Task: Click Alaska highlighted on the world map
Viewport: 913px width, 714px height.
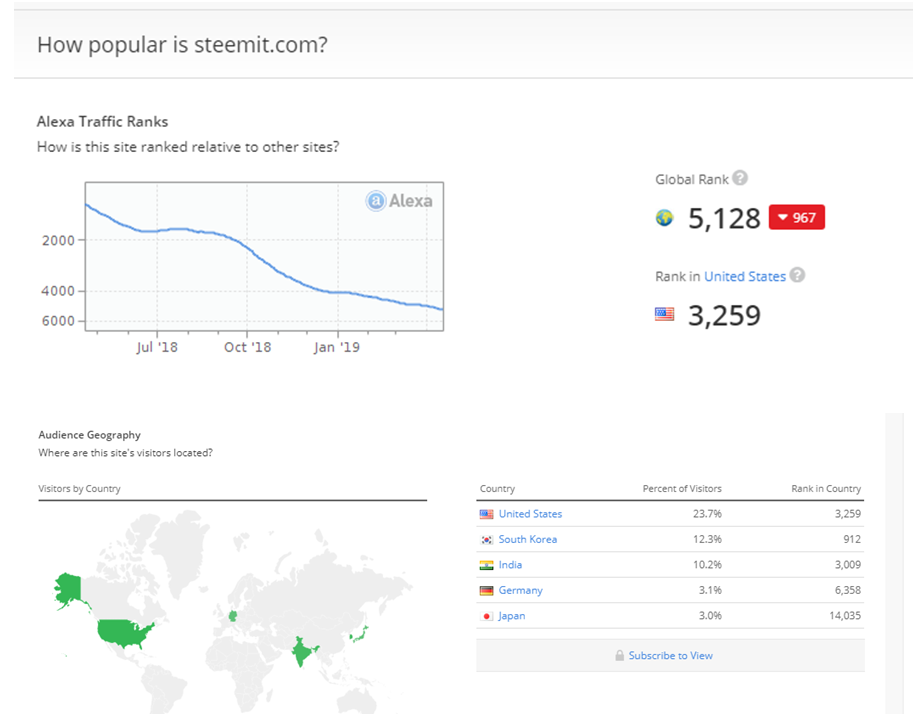Action: pyautogui.click(x=70, y=589)
